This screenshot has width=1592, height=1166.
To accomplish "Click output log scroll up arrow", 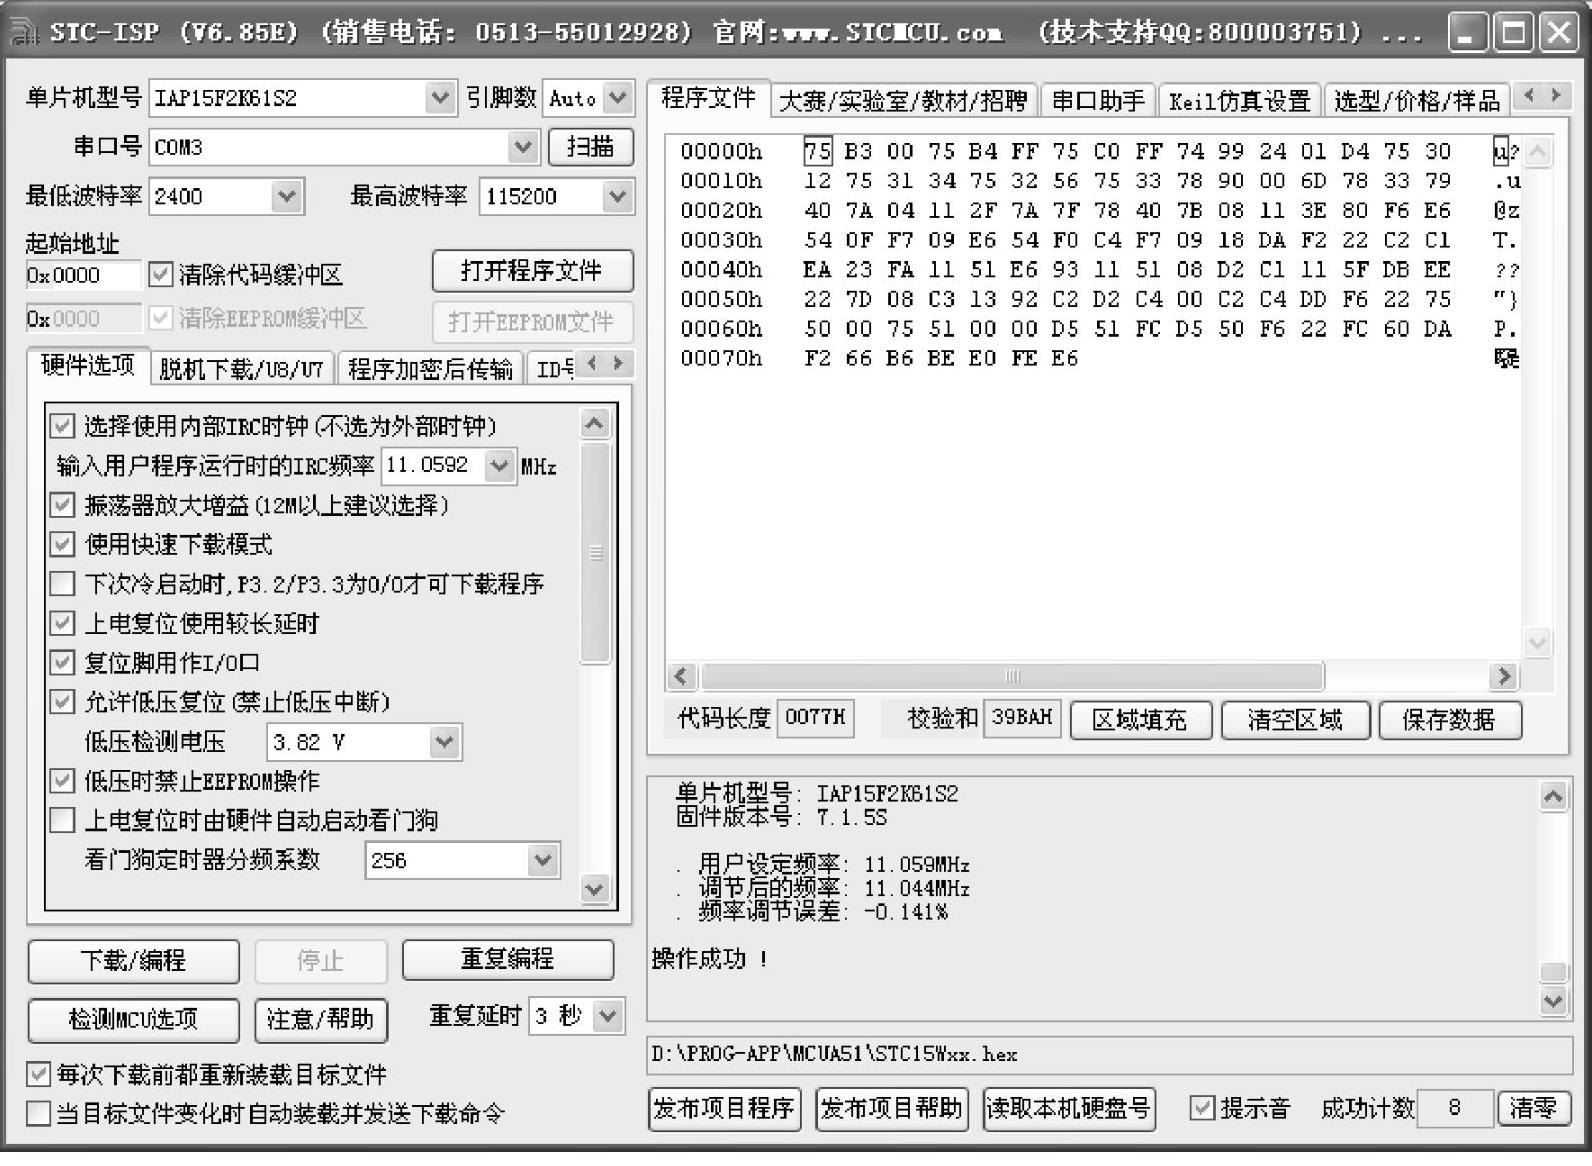I will pyautogui.click(x=1553, y=796).
